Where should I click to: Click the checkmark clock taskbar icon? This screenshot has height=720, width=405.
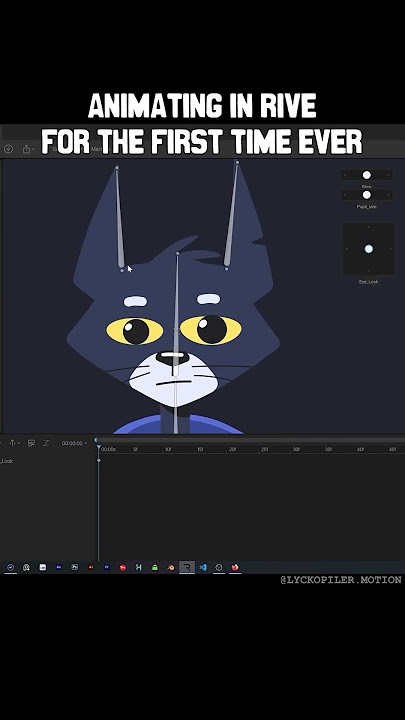pyautogui.click(x=10, y=568)
